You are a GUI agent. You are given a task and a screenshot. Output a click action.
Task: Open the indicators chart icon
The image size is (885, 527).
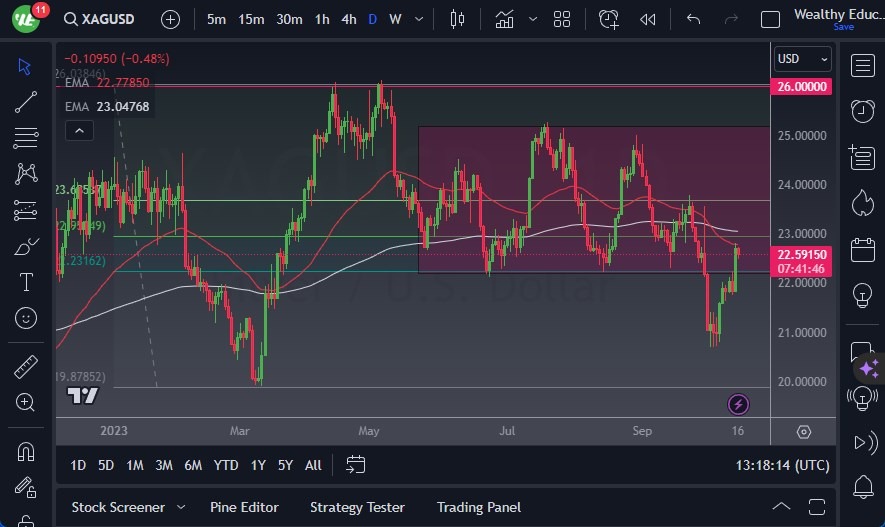pos(504,19)
